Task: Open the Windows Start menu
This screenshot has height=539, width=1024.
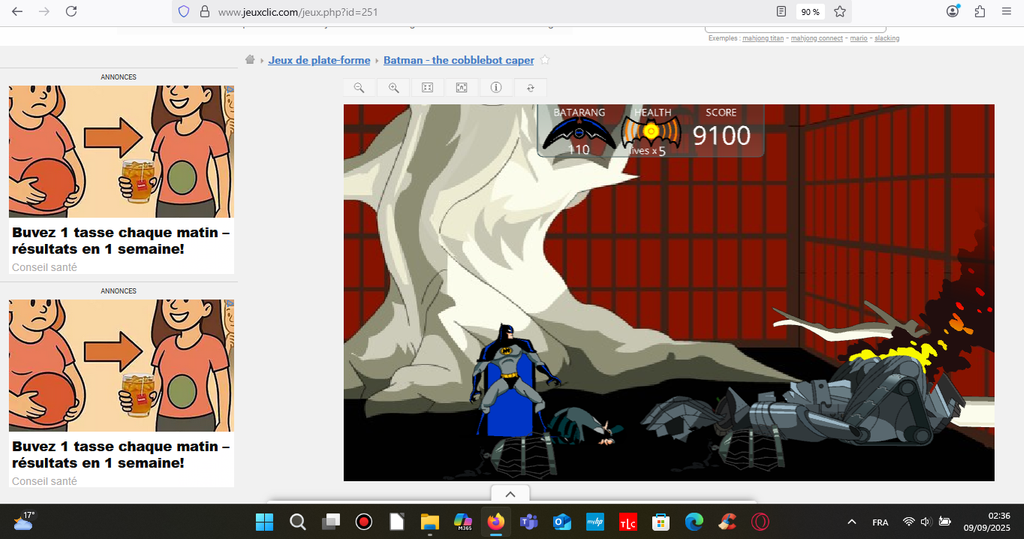Action: 264,522
